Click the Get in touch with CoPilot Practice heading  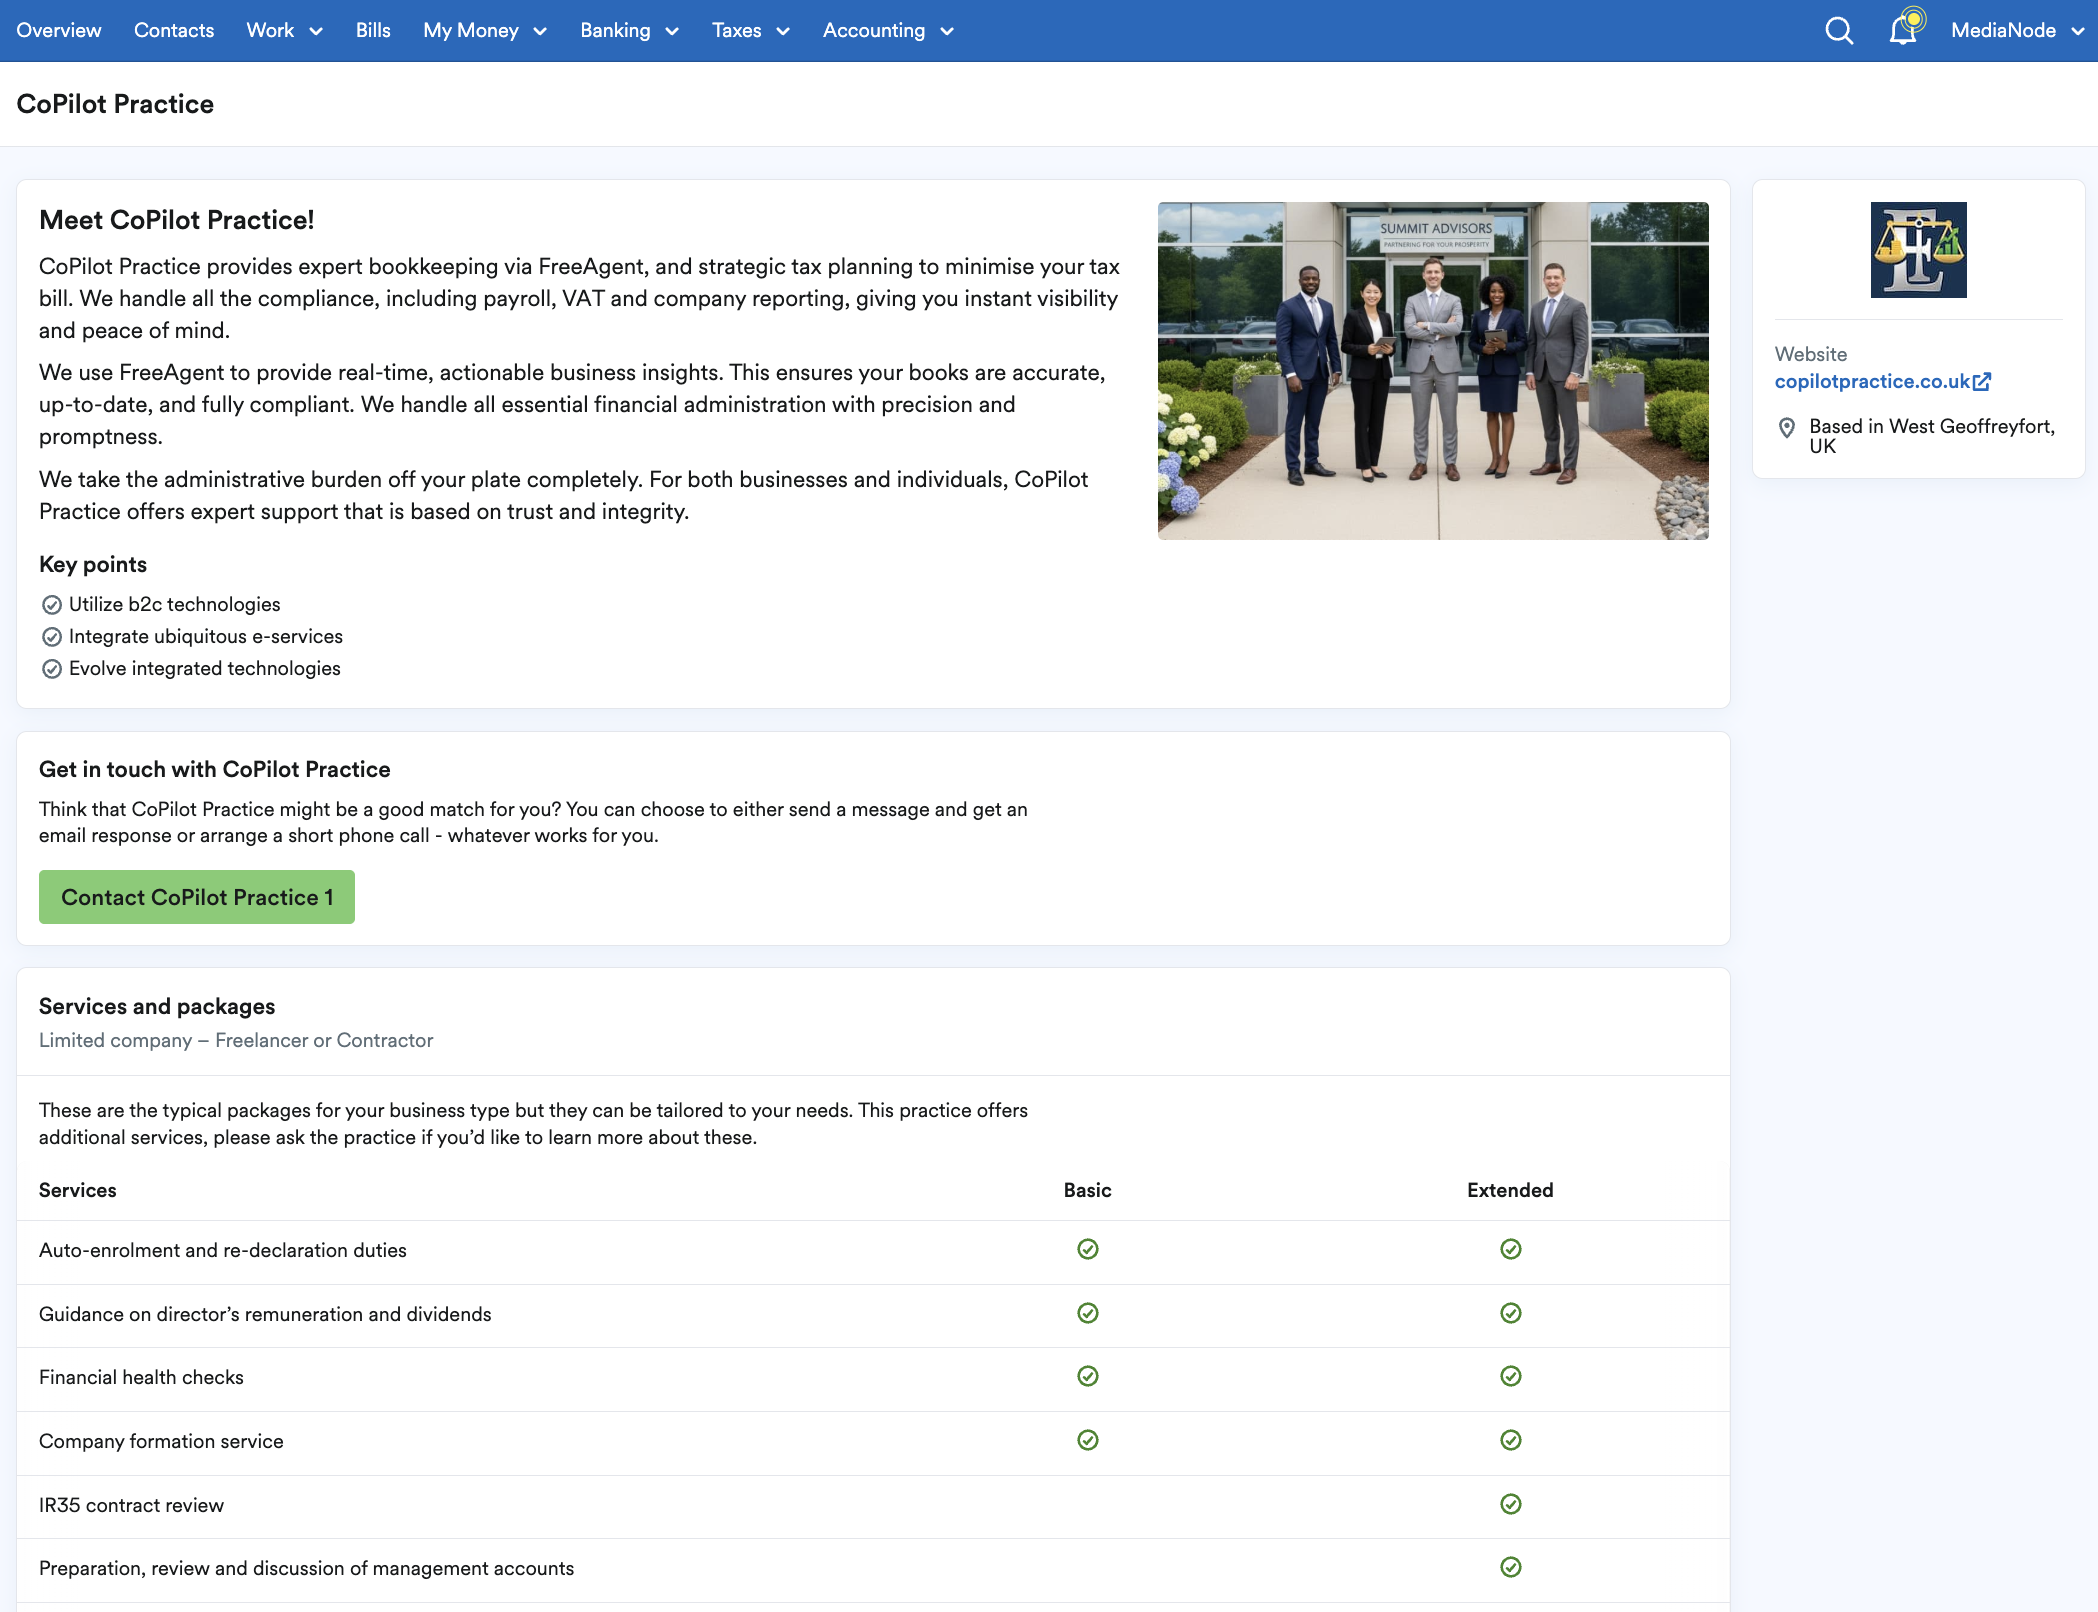click(215, 769)
